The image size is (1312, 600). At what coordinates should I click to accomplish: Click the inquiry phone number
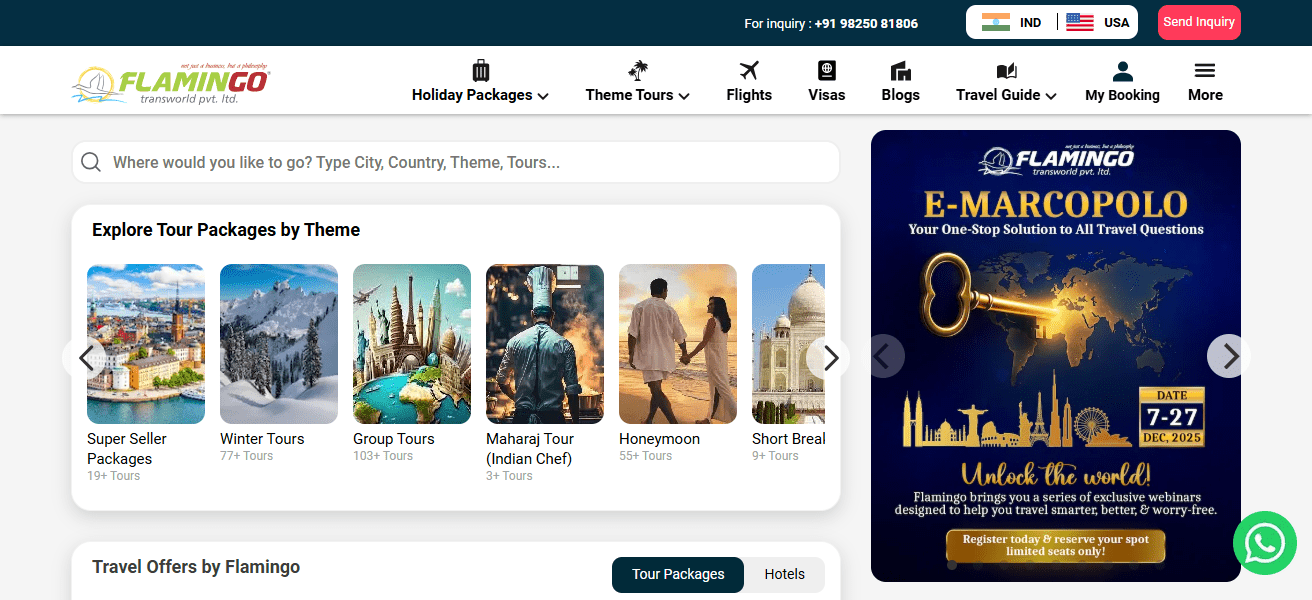(x=866, y=23)
